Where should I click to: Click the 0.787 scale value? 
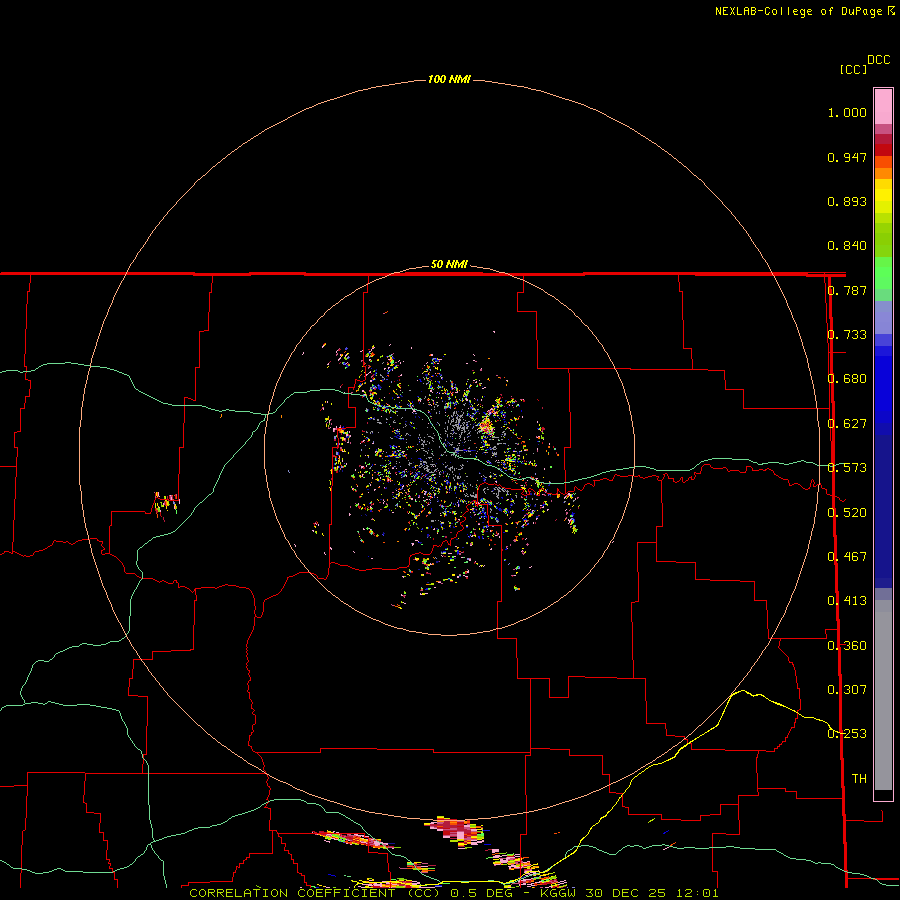click(x=847, y=290)
